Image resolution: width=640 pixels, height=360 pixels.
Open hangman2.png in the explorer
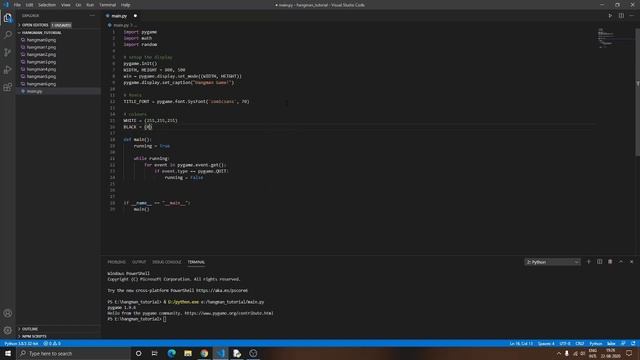(41, 55)
